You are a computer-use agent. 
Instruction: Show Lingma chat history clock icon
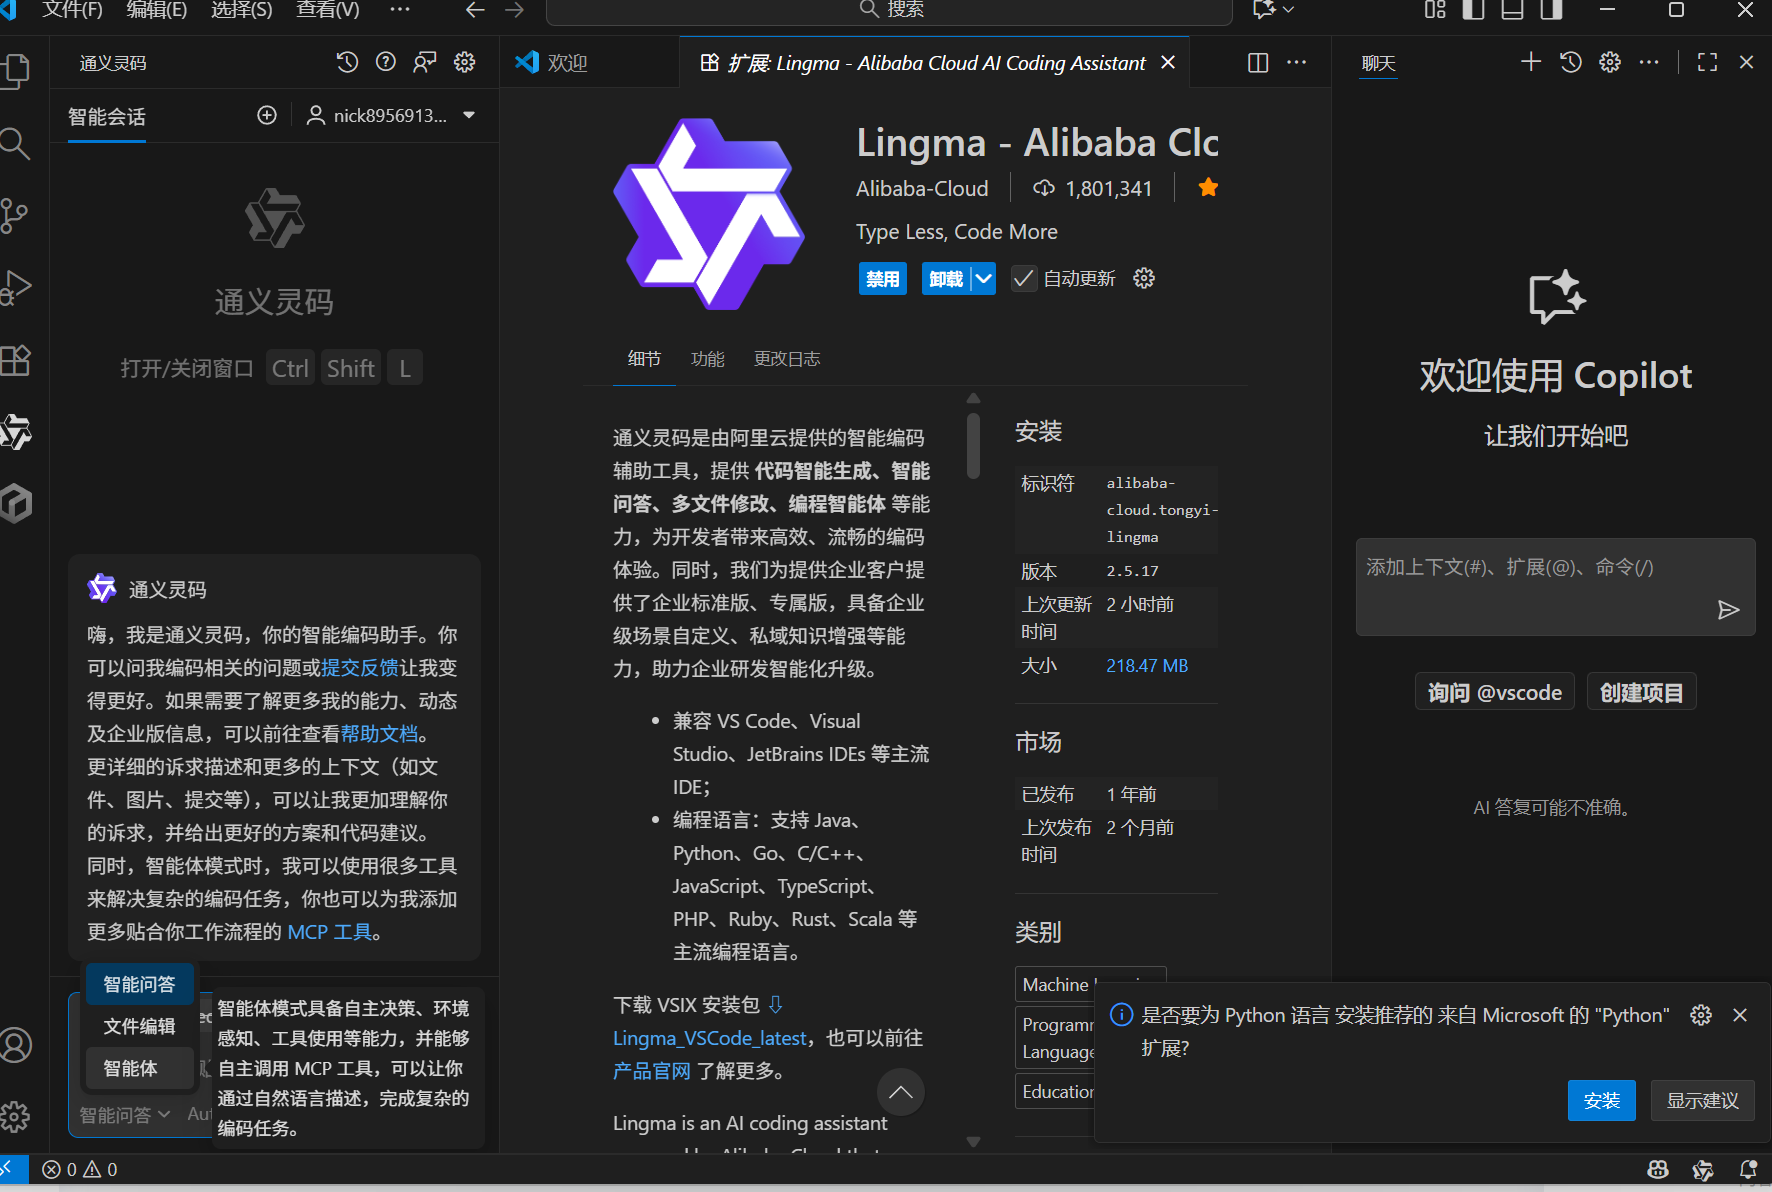click(347, 62)
